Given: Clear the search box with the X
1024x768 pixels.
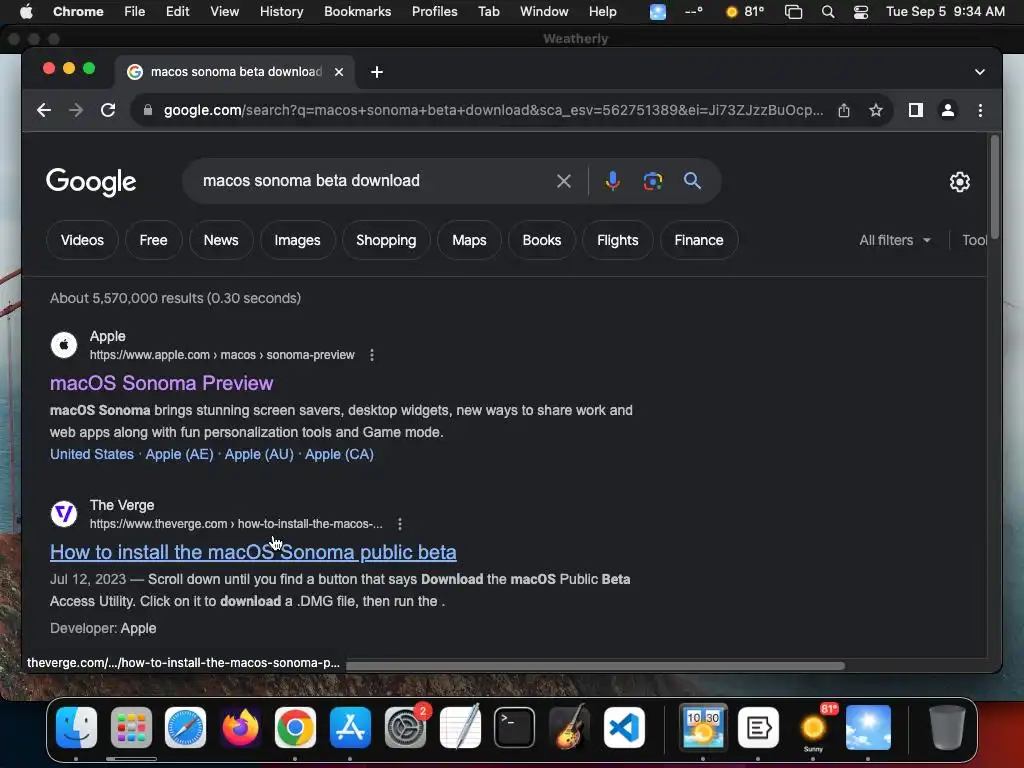Looking at the screenshot, I should click(x=564, y=181).
